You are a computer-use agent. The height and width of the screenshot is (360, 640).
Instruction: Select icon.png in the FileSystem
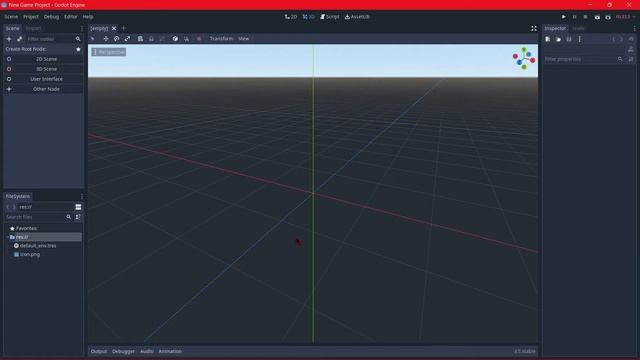pos(30,254)
